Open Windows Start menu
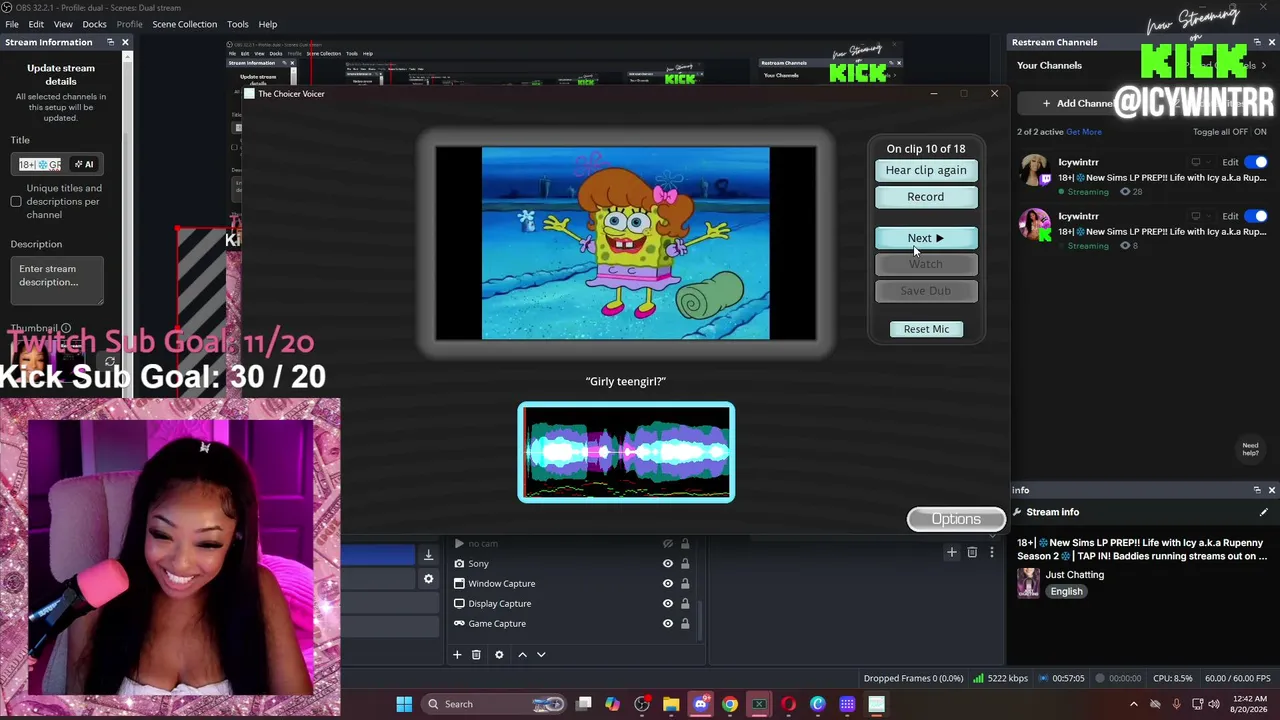Screen dimensions: 1280x720 tap(404, 704)
